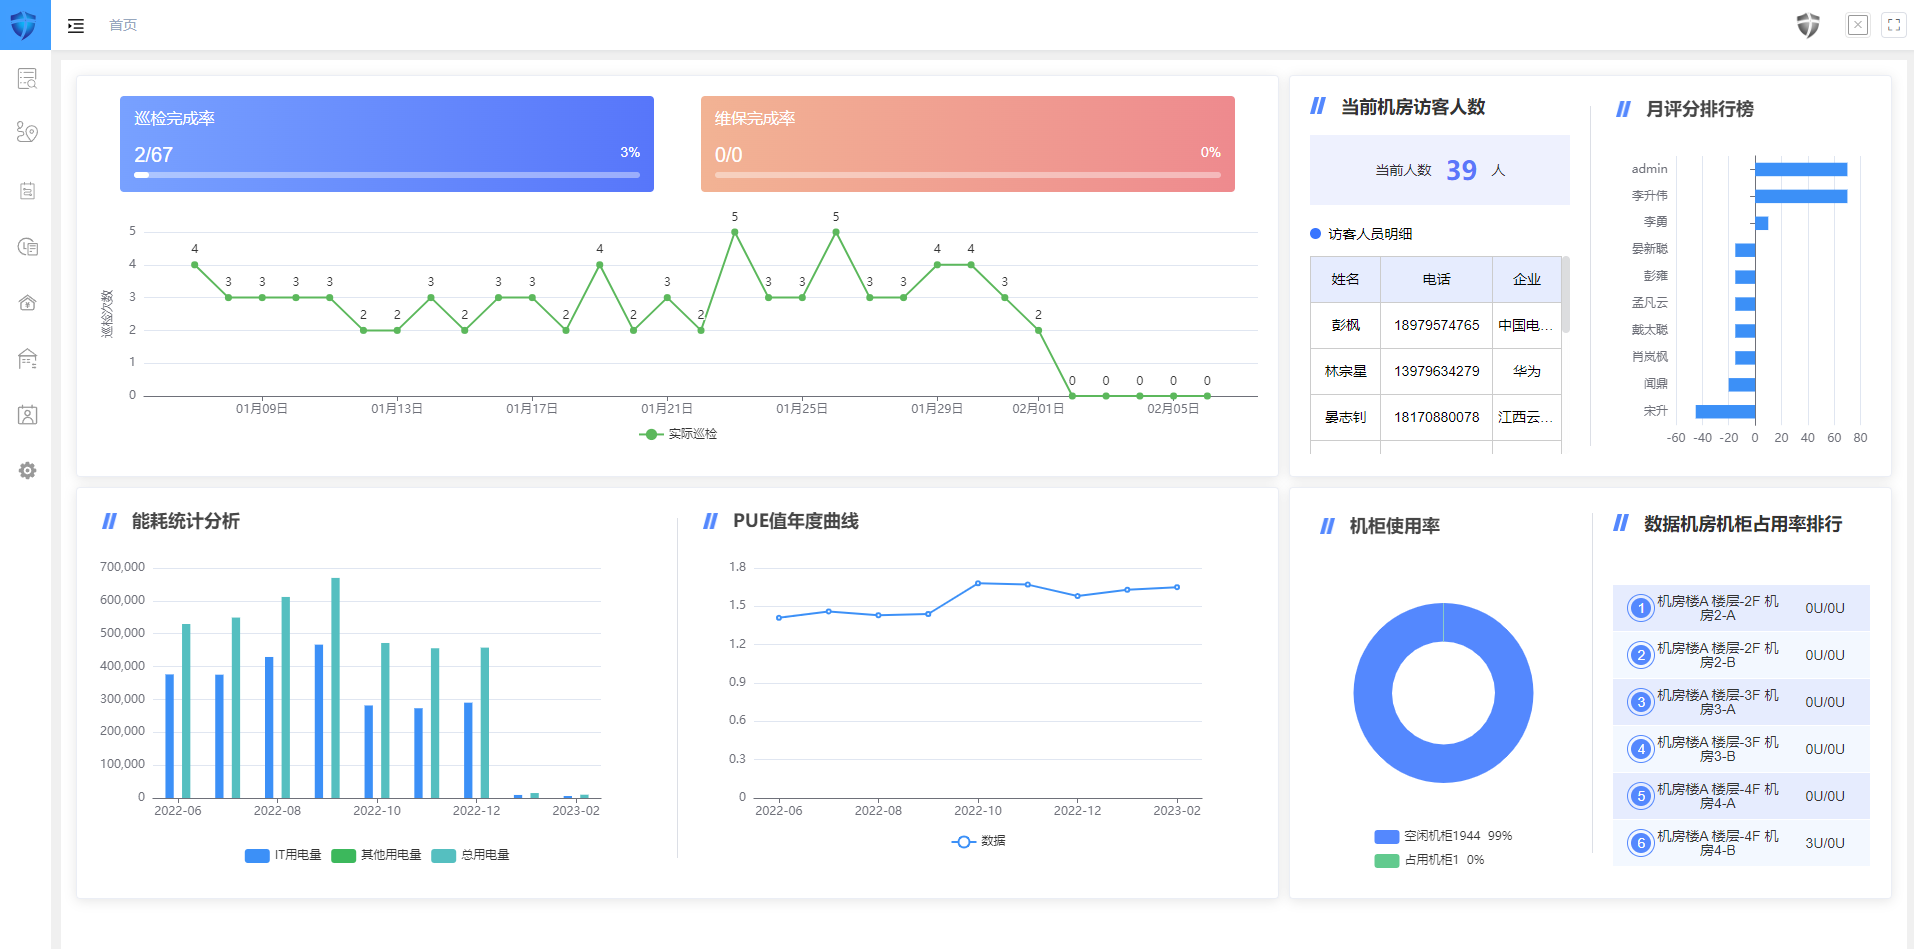Toggle the 其他用电量 legend item

[376, 855]
